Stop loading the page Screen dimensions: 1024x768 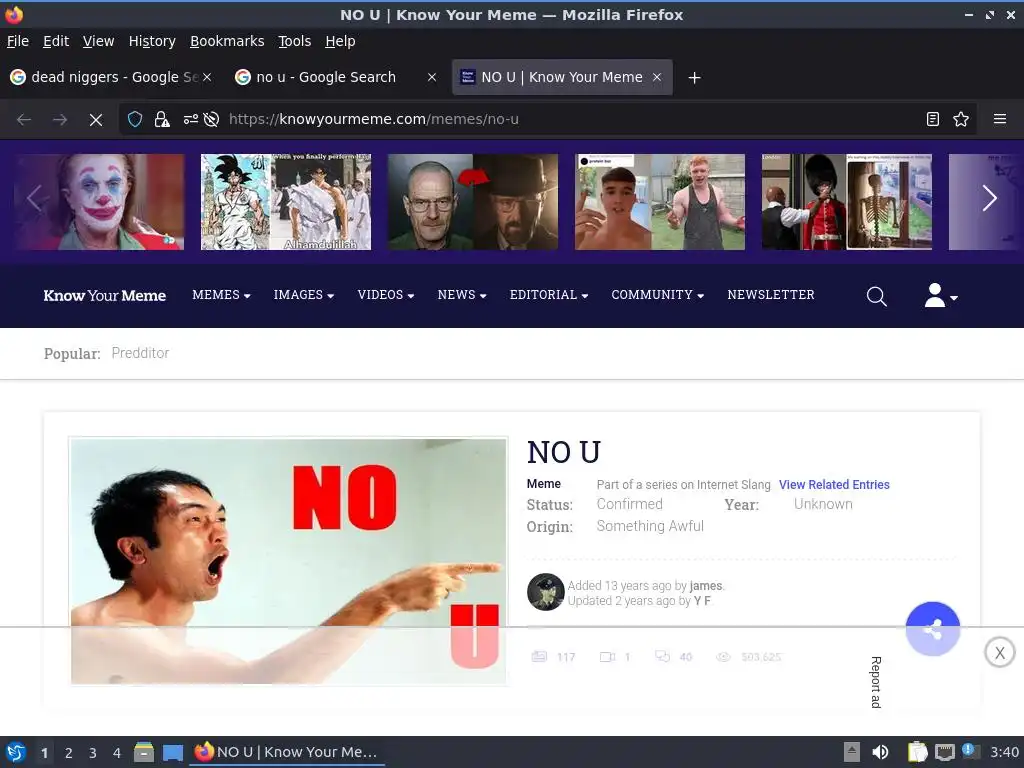[x=95, y=120]
